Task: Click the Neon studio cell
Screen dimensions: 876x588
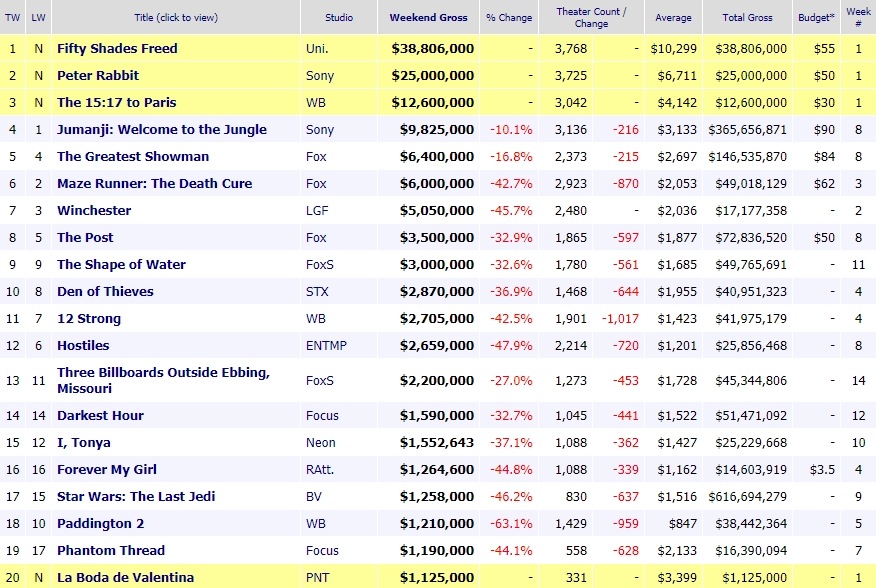Action: [x=321, y=443]
